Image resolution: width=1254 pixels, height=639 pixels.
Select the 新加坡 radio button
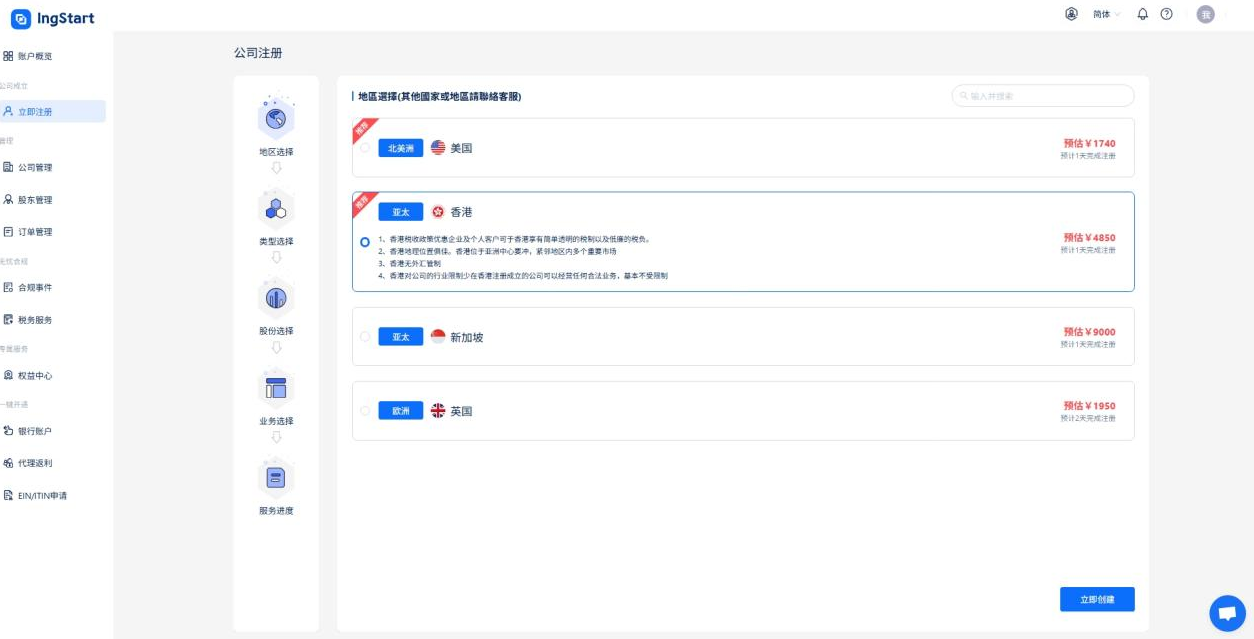[x=365, y=337]
